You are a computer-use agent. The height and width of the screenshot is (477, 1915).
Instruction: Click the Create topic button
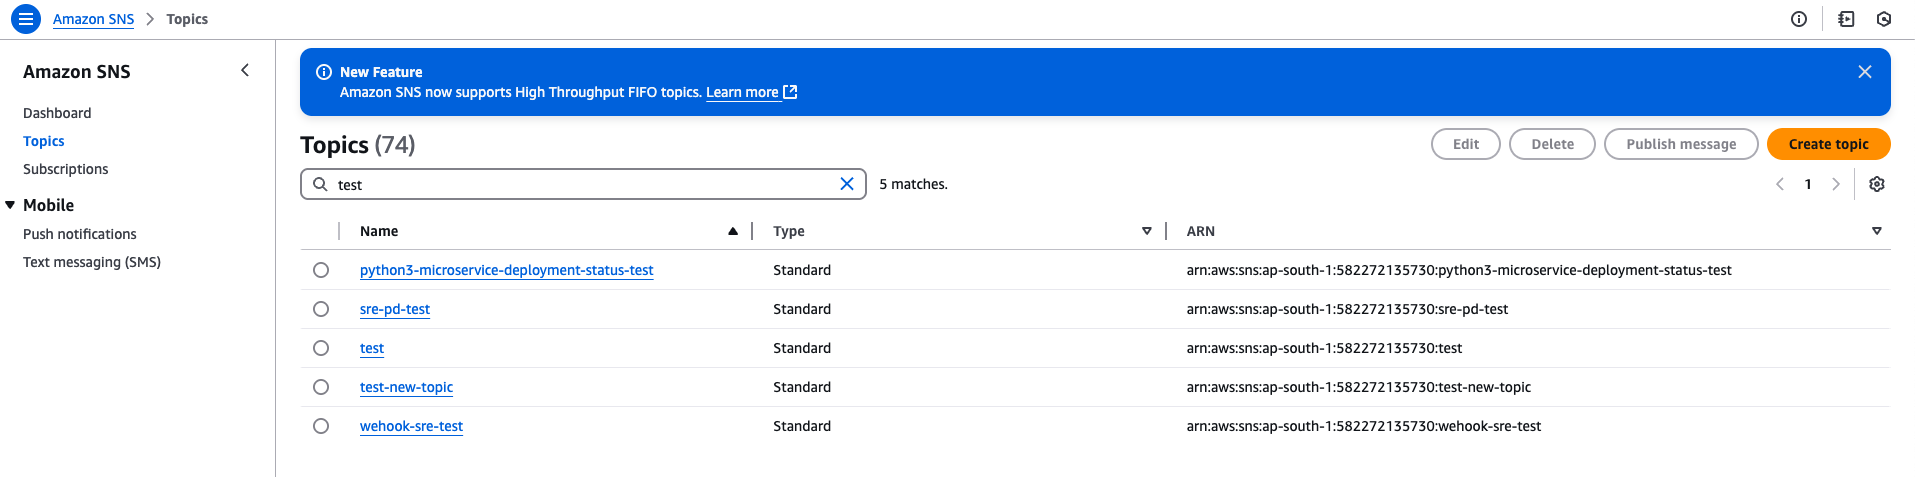click(1828, 144)
